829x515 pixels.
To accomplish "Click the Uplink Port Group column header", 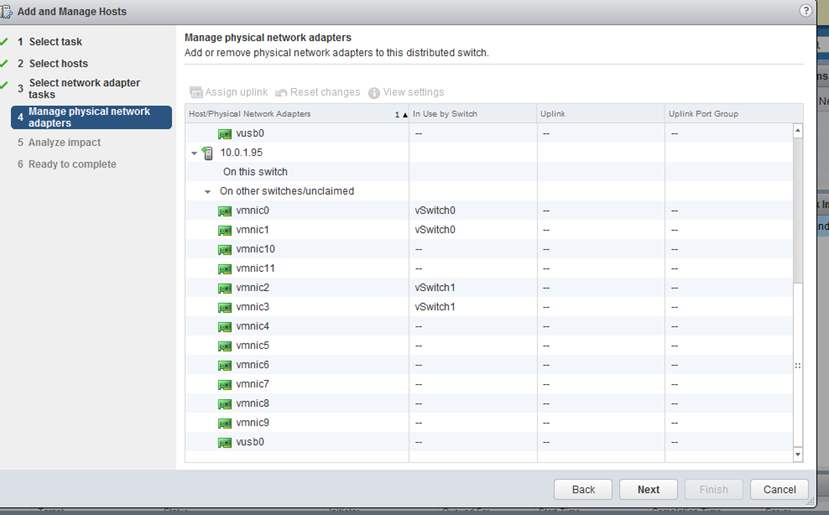I will (x=734, y=114).
